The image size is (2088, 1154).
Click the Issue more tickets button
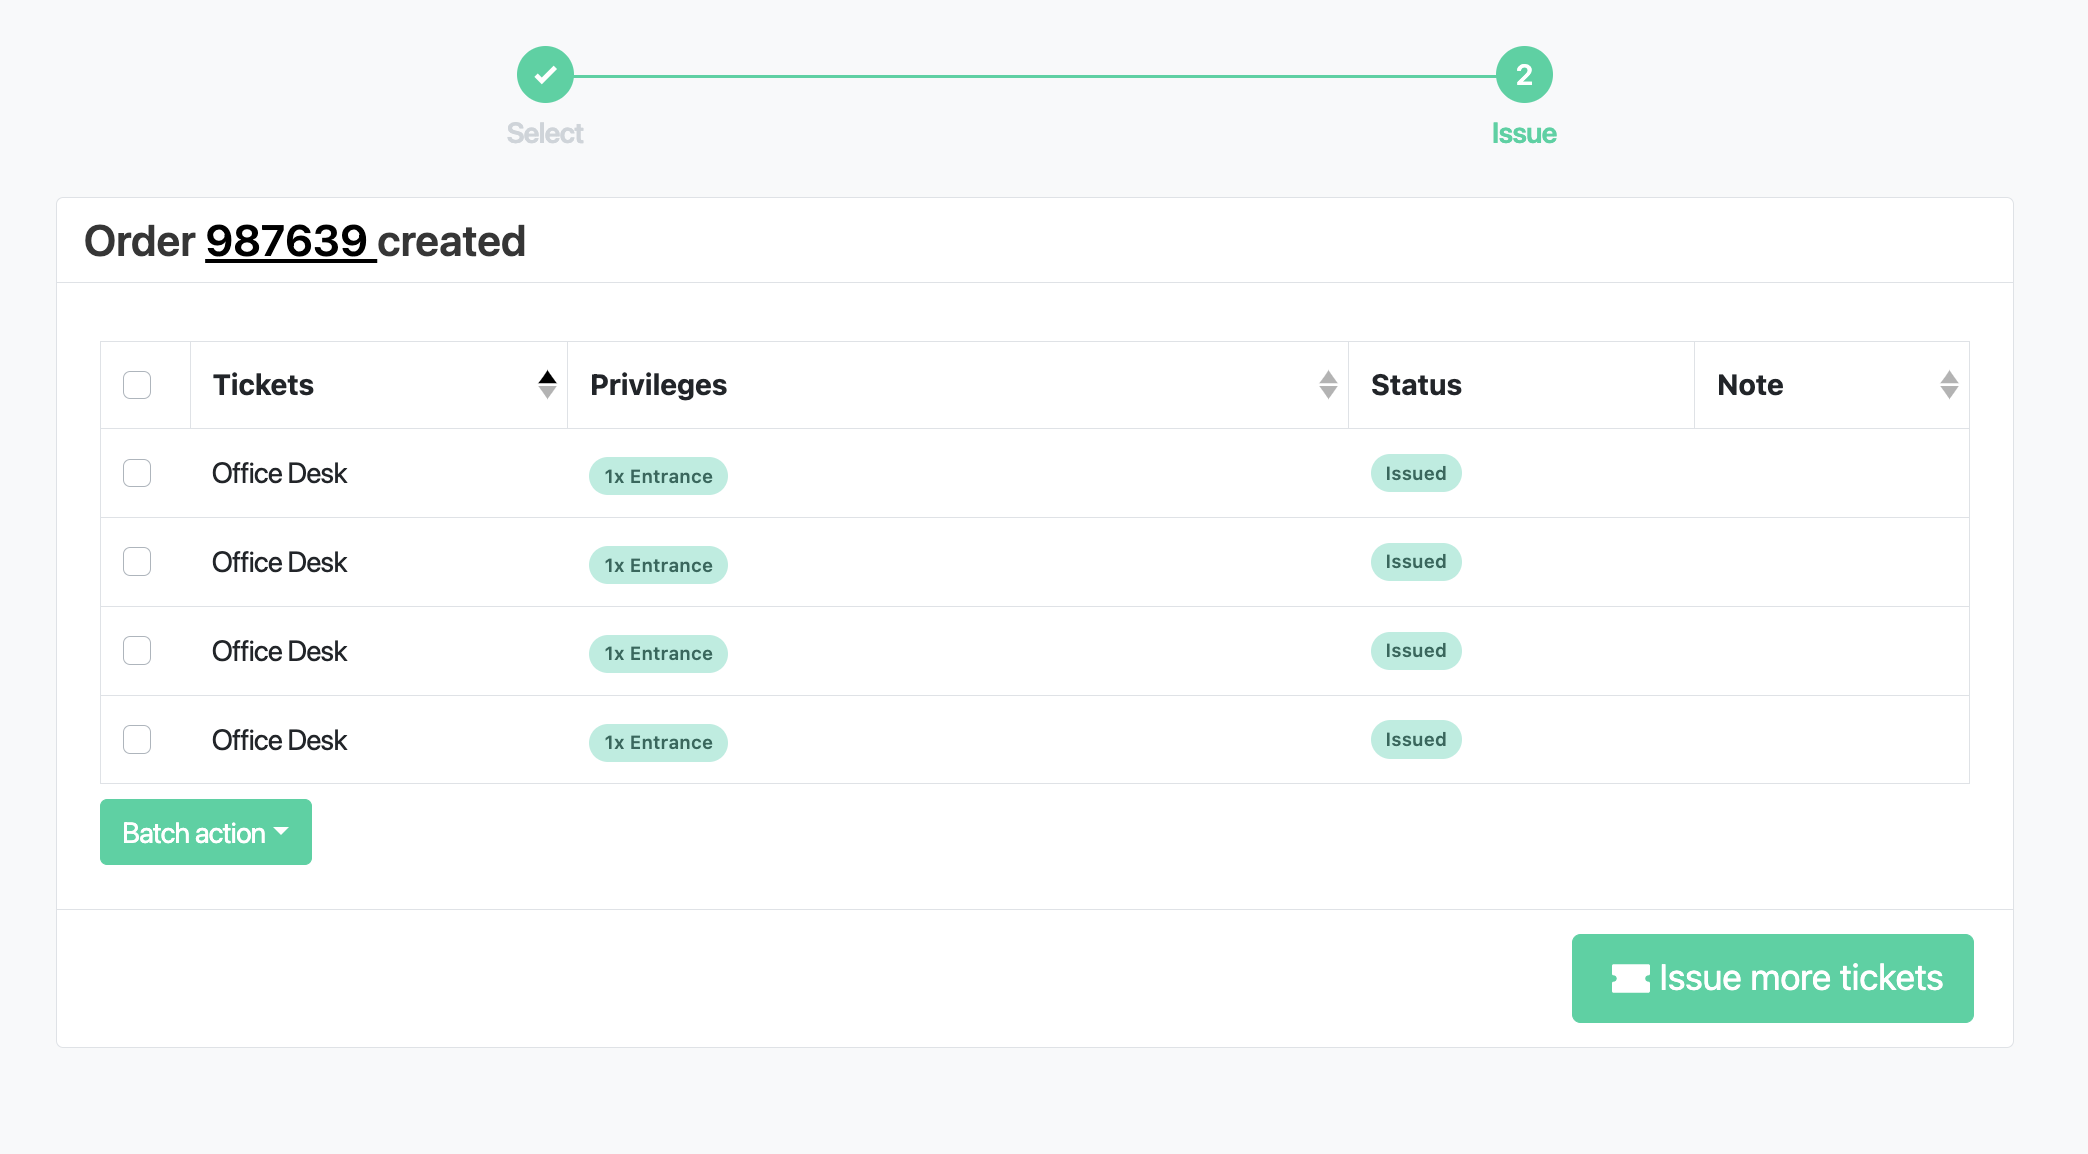[1772, 978]
